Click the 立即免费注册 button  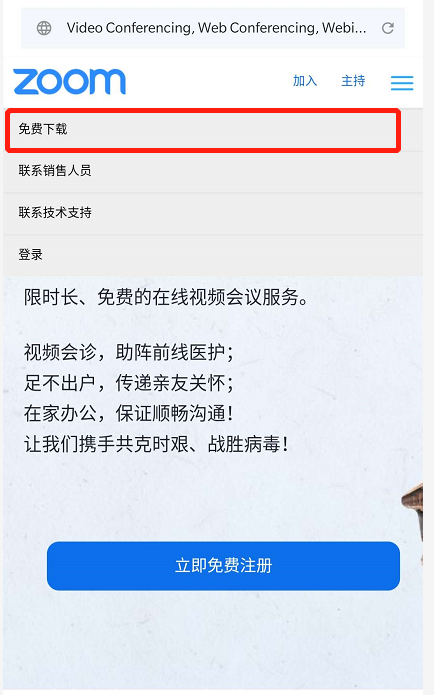click(x=223, y=566)
